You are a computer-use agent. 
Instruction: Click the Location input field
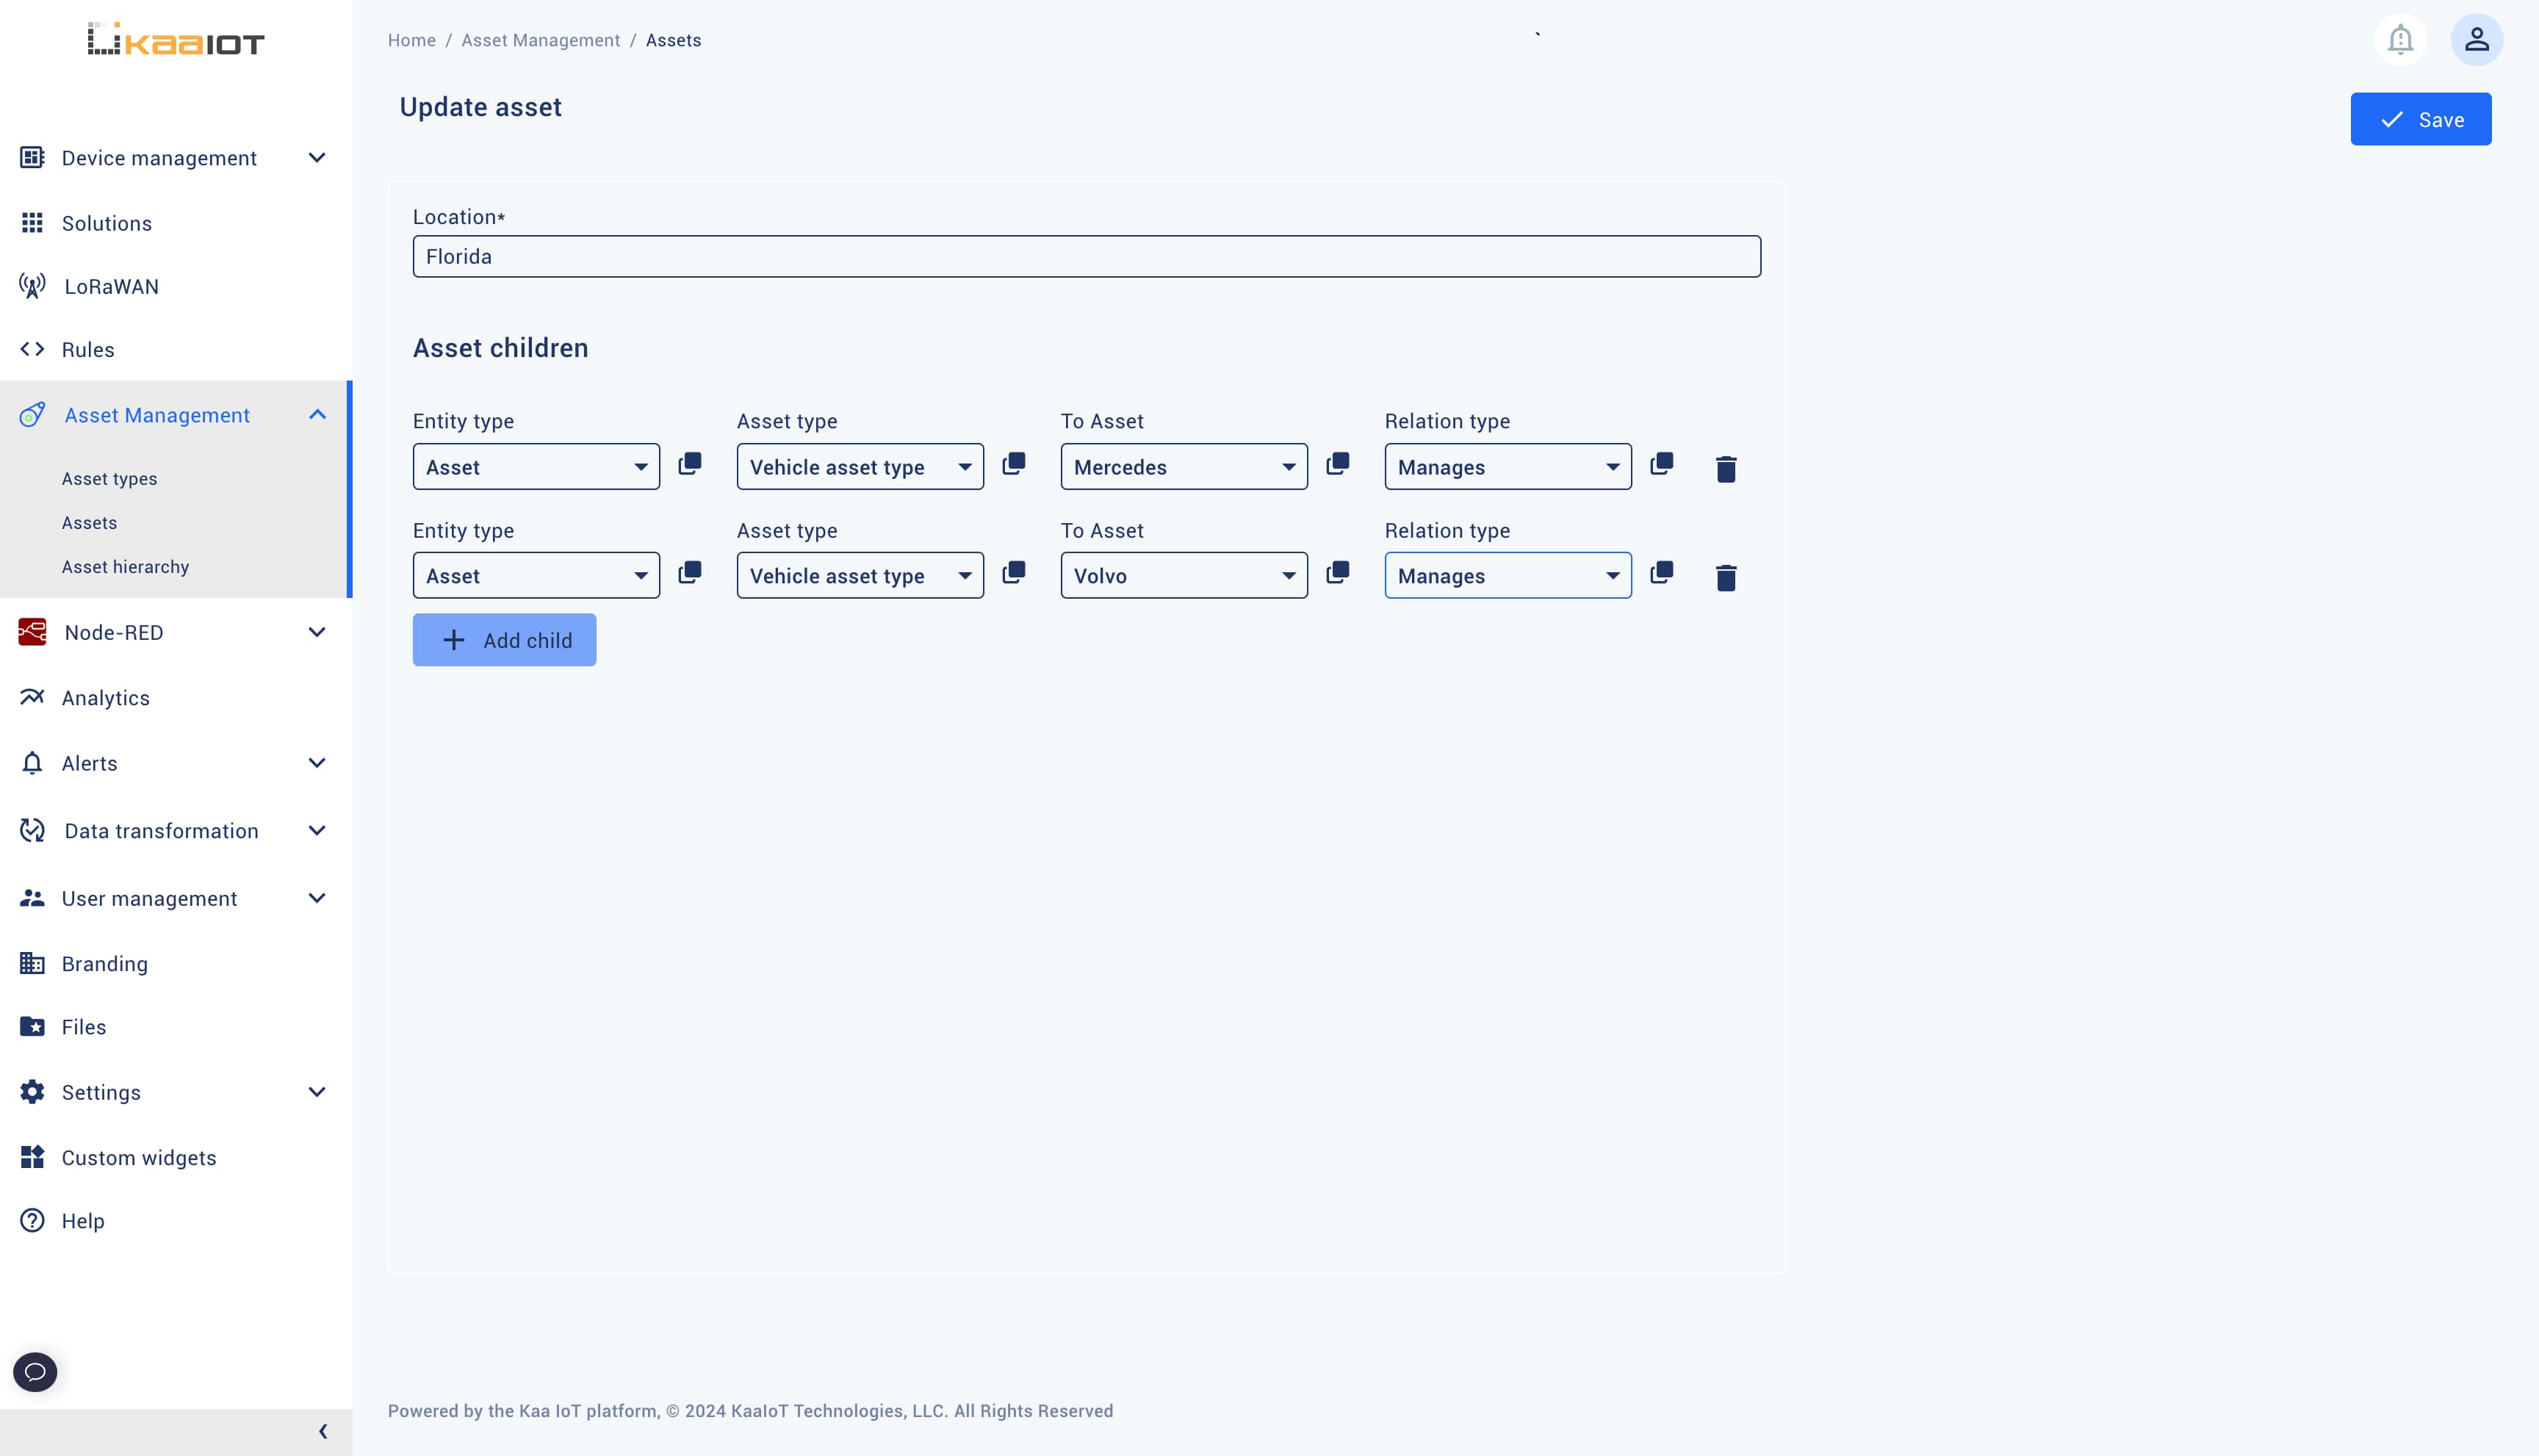(1087, 256)
